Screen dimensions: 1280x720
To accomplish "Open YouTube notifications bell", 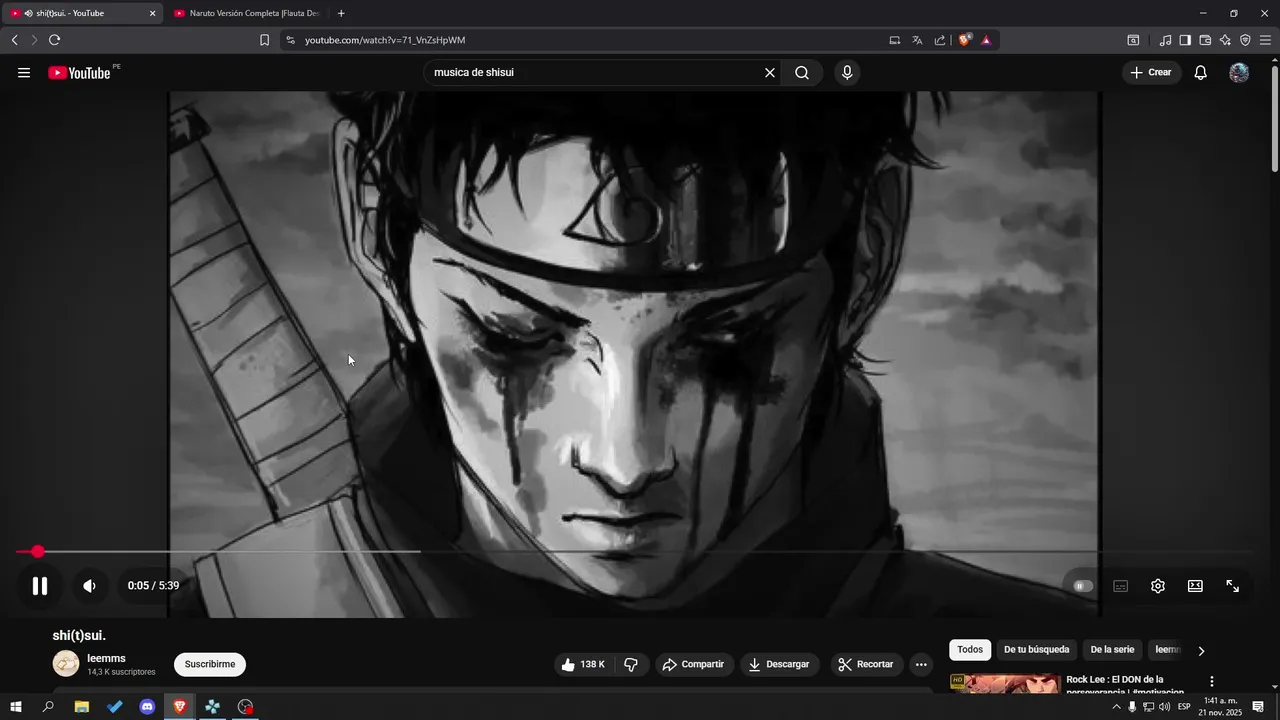I will 1201,72.
